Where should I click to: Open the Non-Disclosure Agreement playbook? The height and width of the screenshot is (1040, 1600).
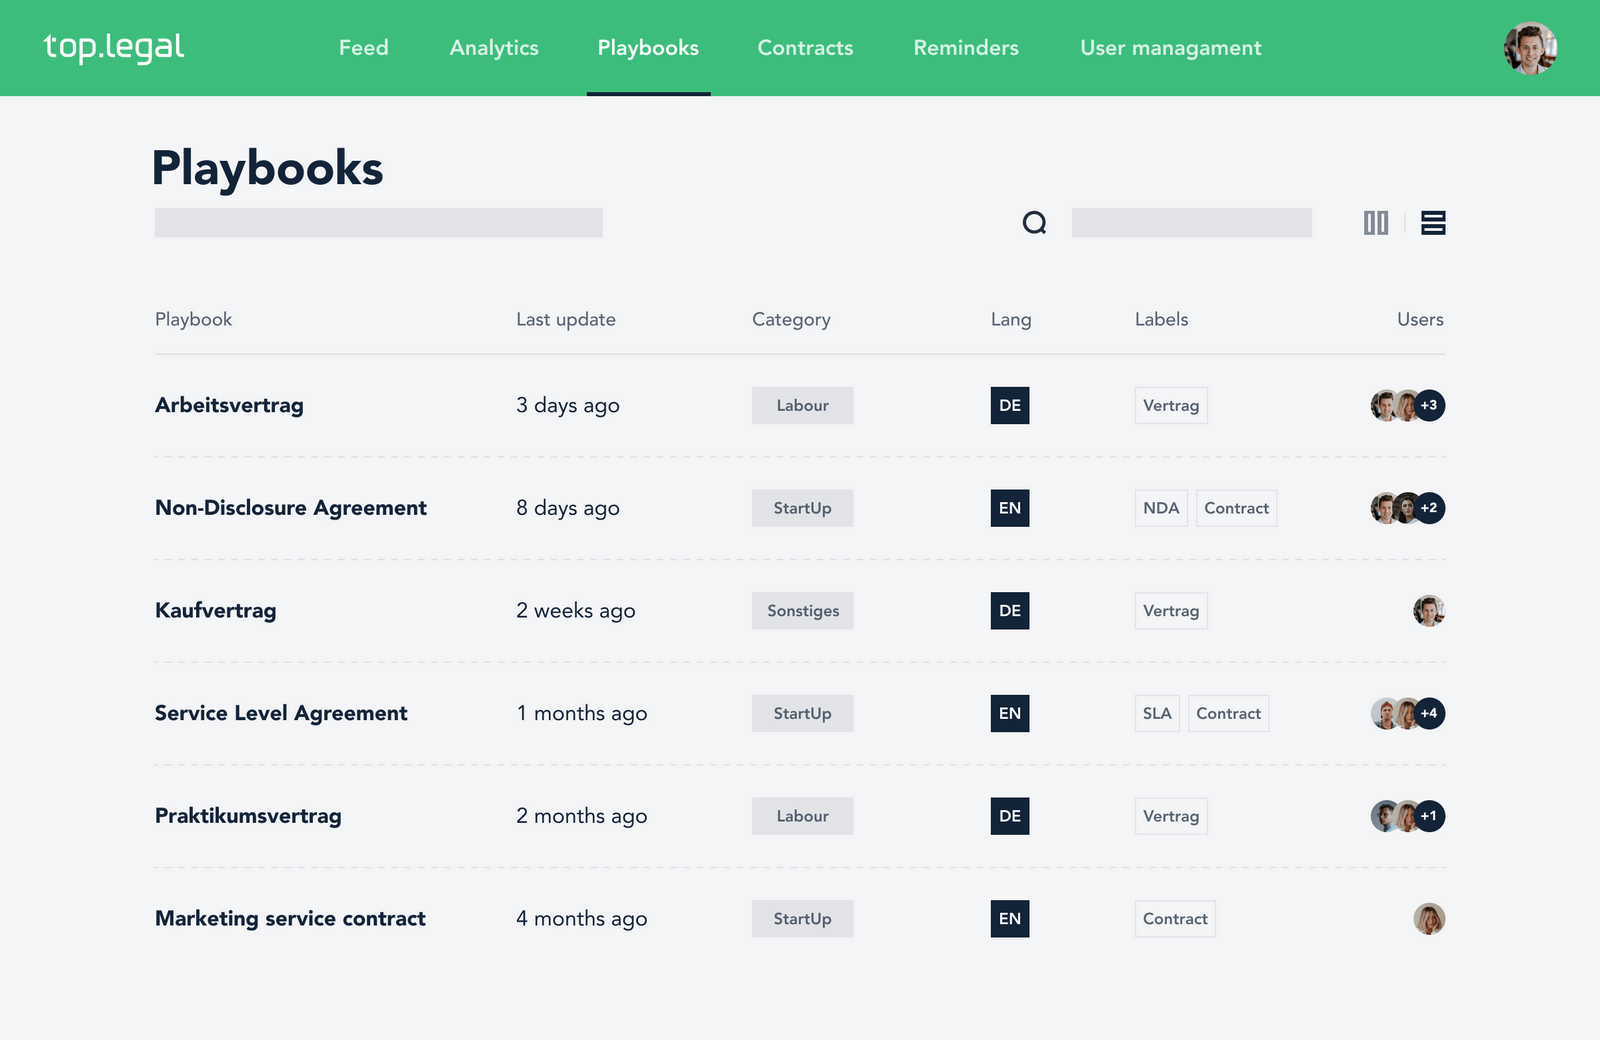click(x=290, y=507)
